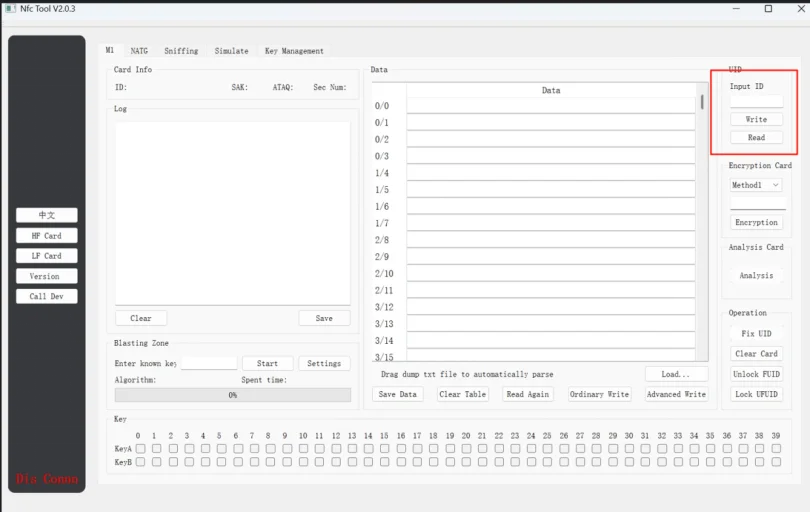Toggle KeyA checkbox for sector 25

(x=548, y=448)
